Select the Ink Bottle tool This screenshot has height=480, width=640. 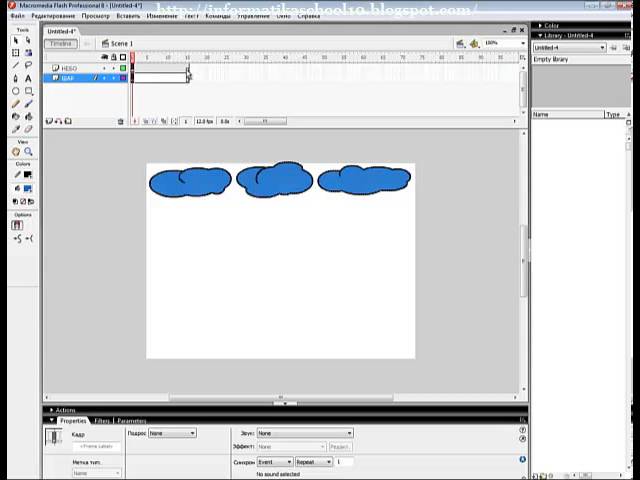[x=16, y=117]
